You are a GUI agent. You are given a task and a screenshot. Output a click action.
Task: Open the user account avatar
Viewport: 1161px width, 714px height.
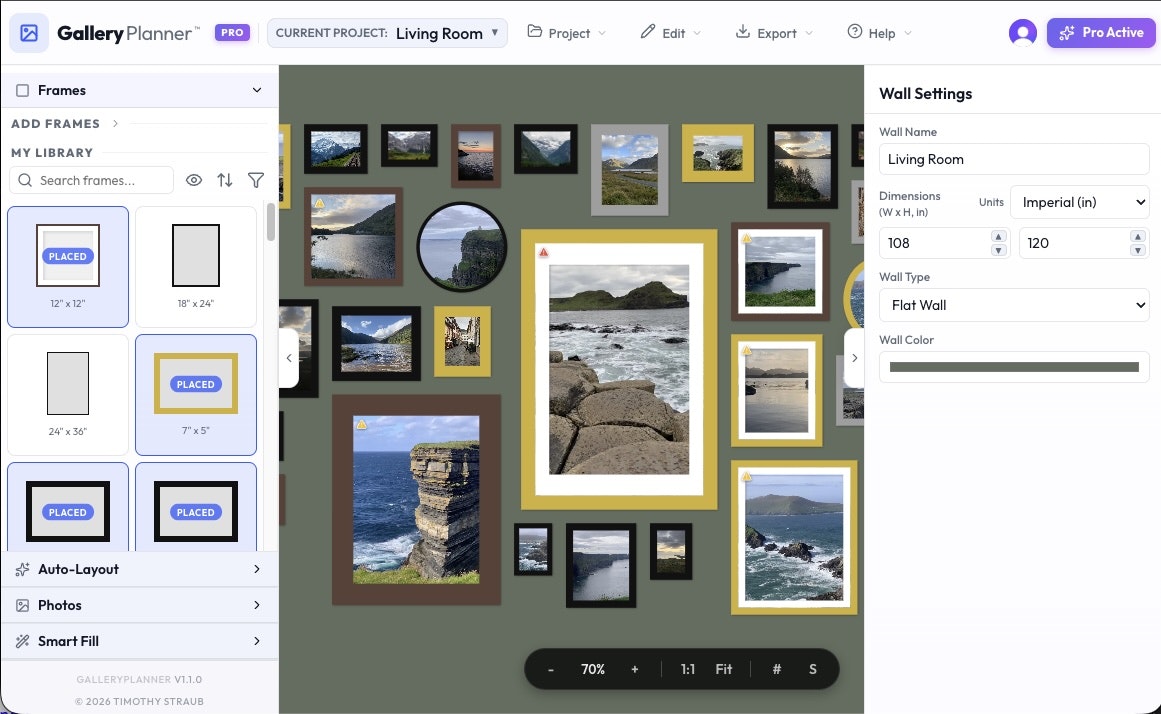pos(1022,32)
